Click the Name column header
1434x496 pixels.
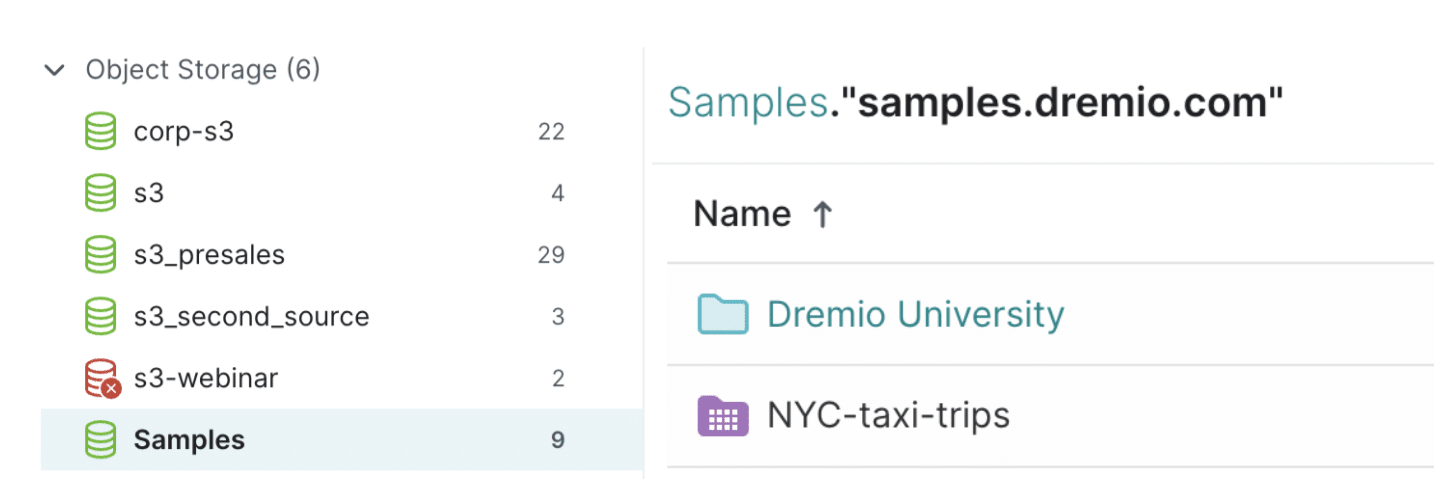742,214
